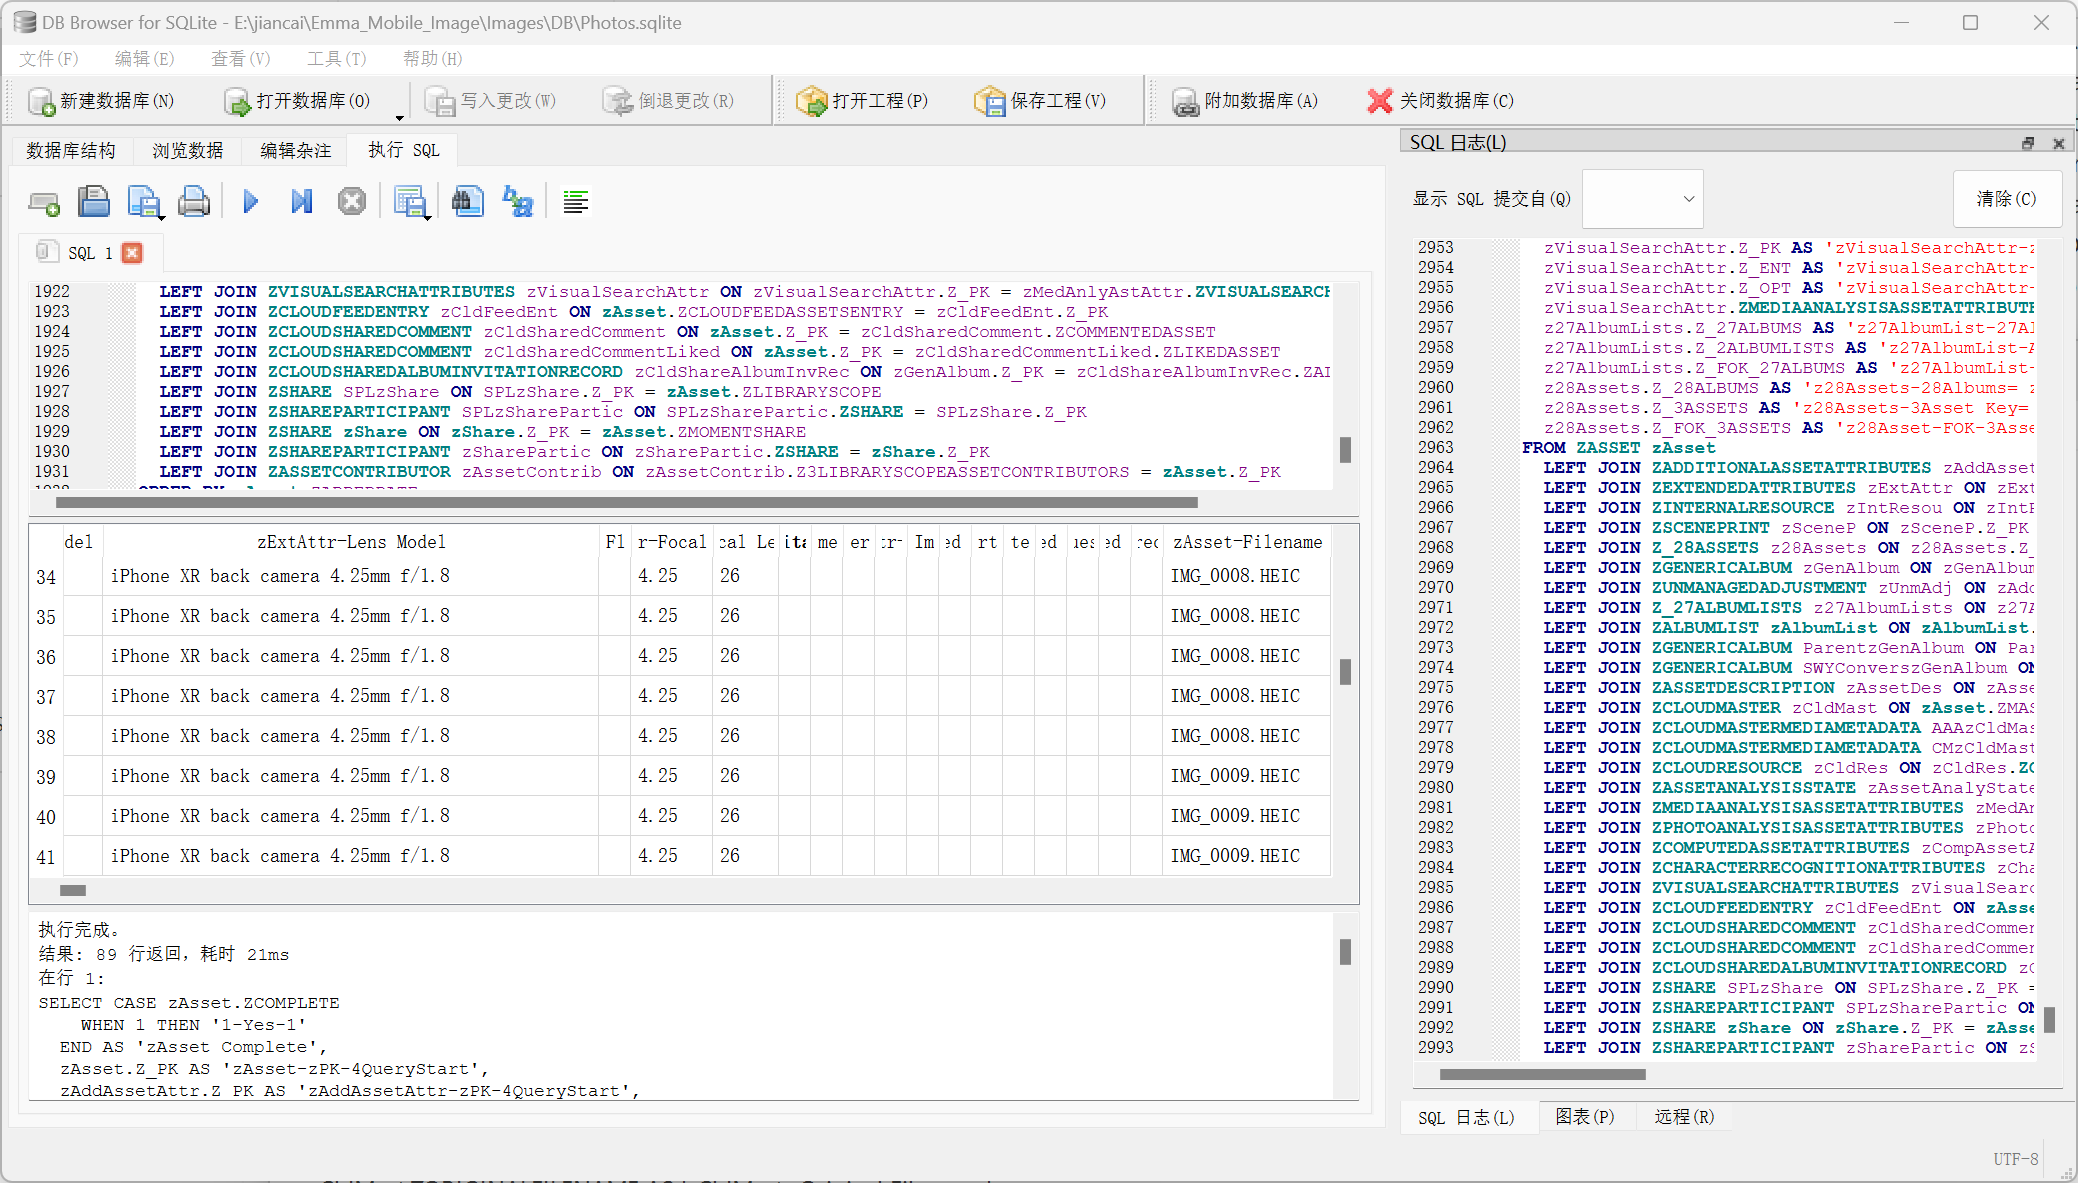
Task: Click the results table vertical scrollbar thumb
Action: click(1345, 672)
